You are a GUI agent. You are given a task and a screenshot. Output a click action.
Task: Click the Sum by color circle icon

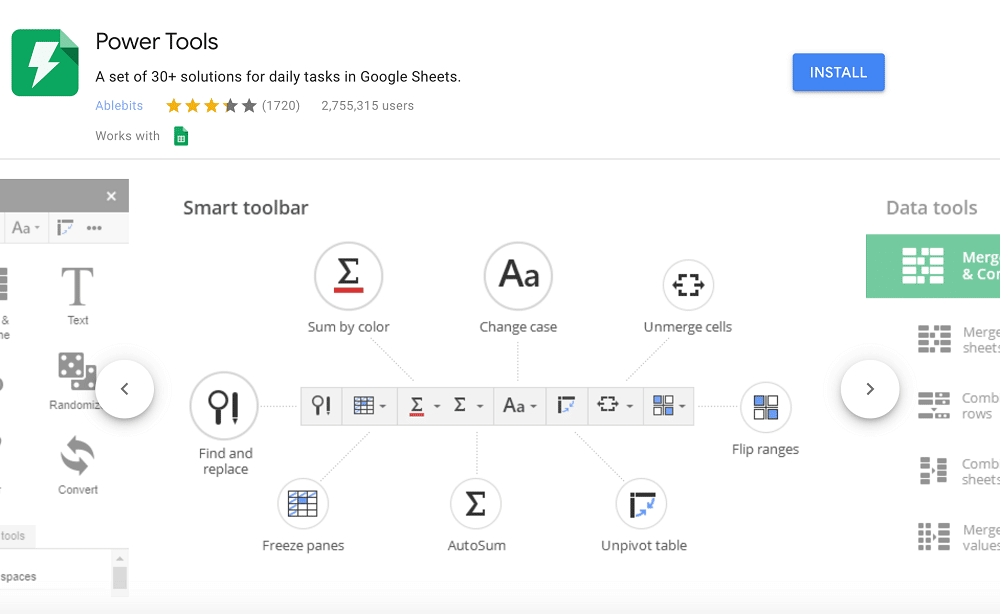point(348,276)
